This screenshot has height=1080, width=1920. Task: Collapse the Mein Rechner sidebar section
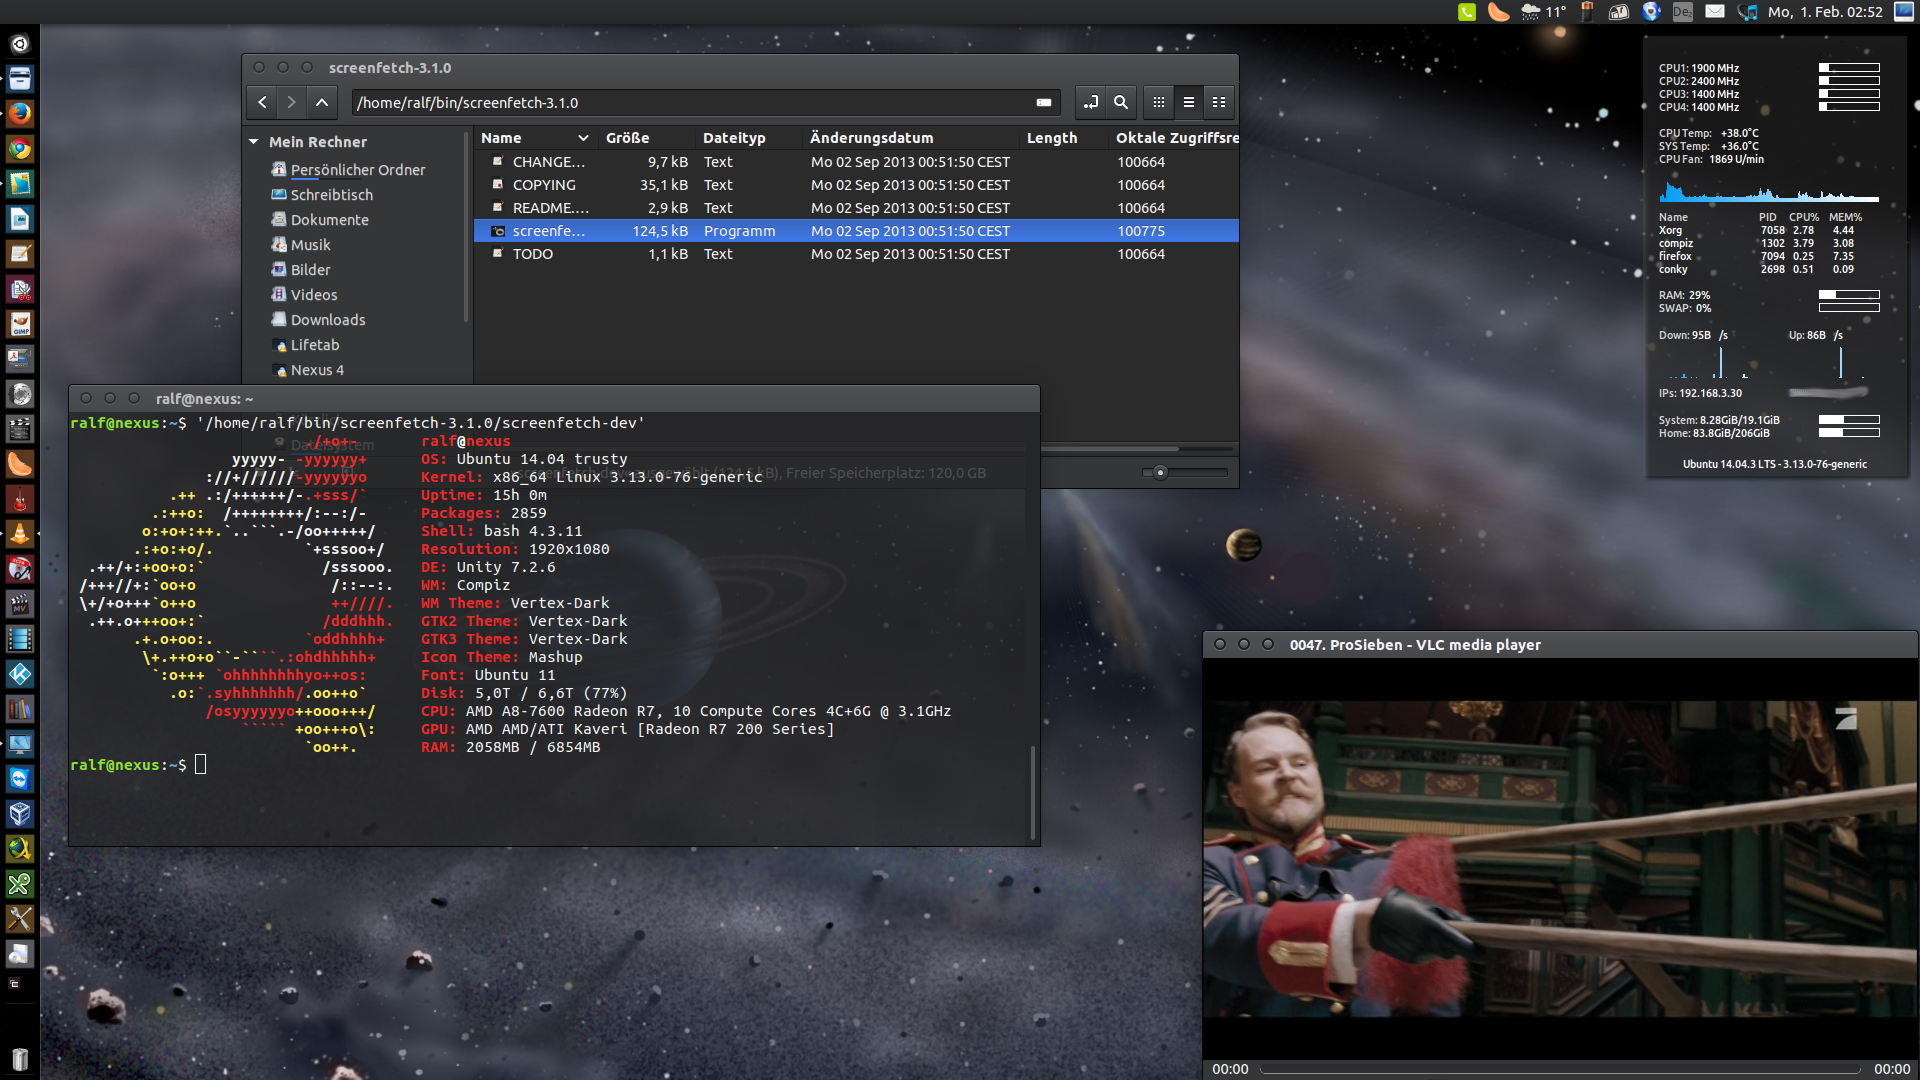click(x=254, y=142)
